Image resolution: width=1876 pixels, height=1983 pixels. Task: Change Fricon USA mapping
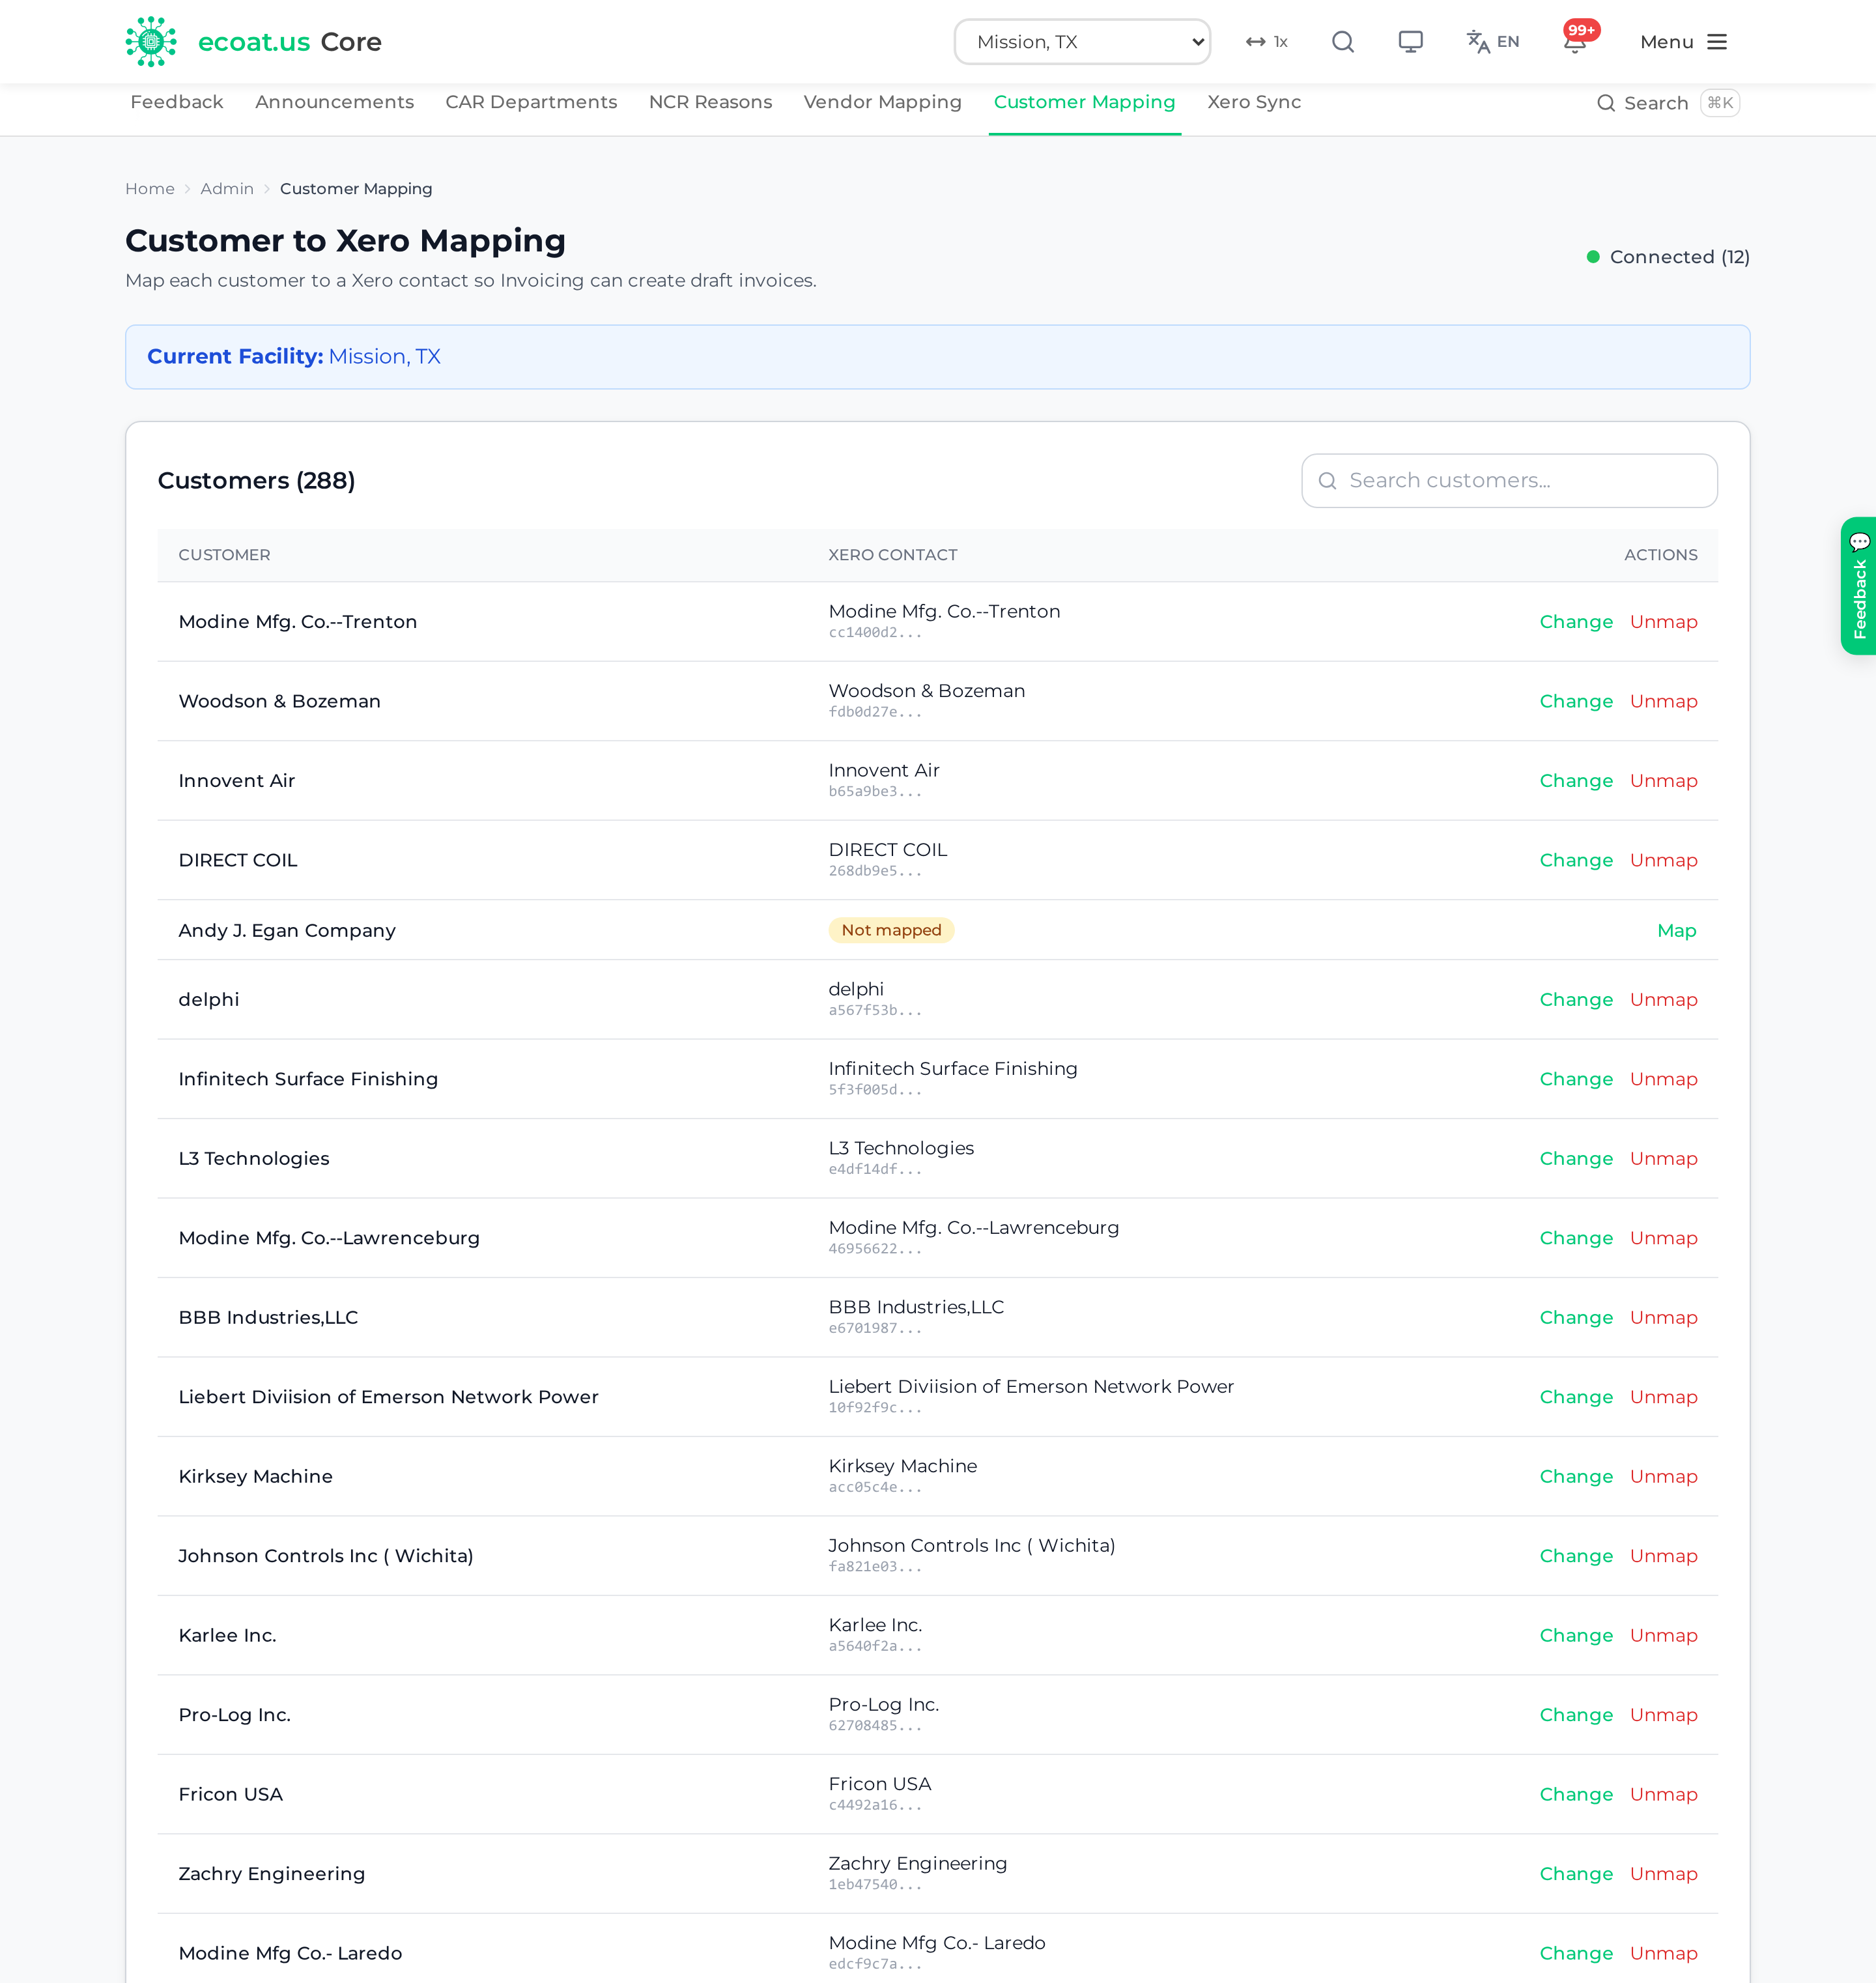(1576, 1795)
